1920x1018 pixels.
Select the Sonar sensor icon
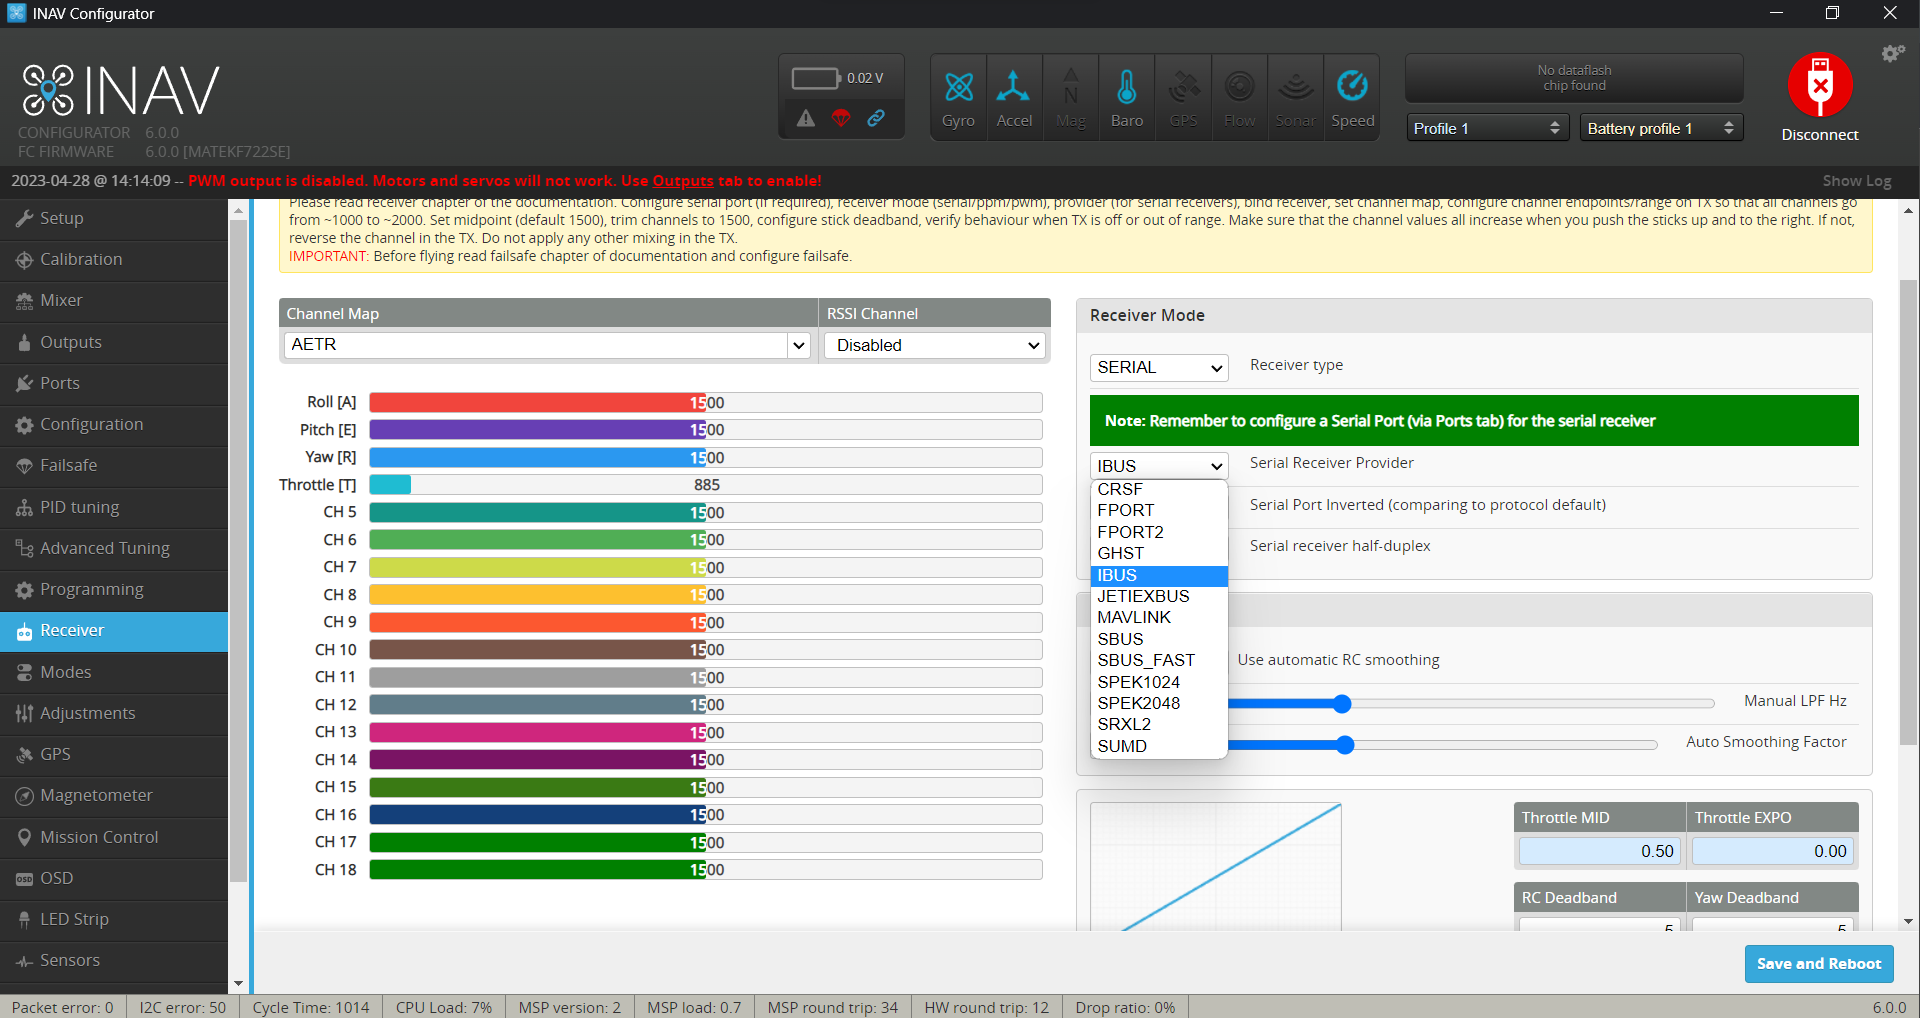coord(1295,95)
